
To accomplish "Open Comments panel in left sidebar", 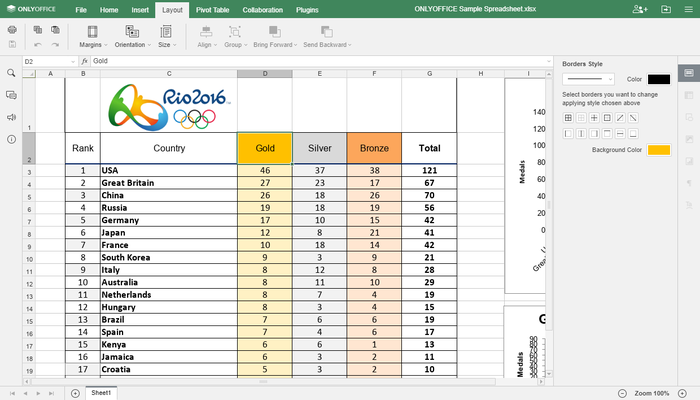I will click(11, 95).
